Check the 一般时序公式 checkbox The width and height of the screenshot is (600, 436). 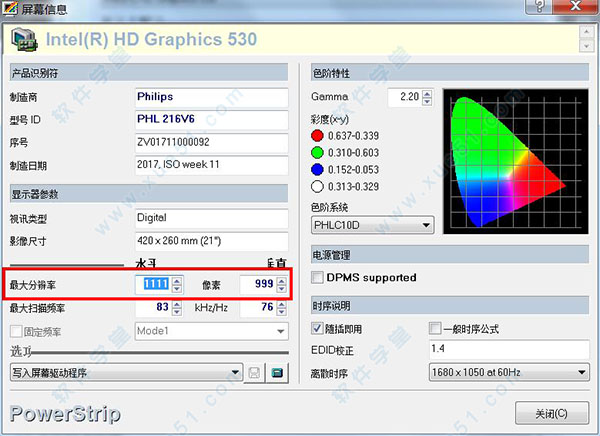[435, 329]
